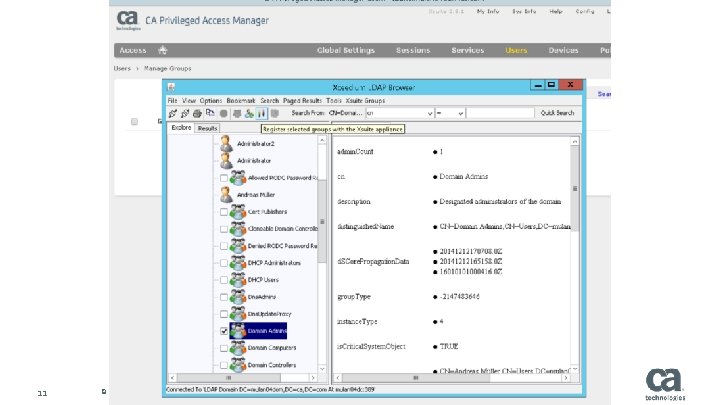Screen dimensions: 720x405
Task: Click attributes panel scroll right arrow
Action: 566,378
